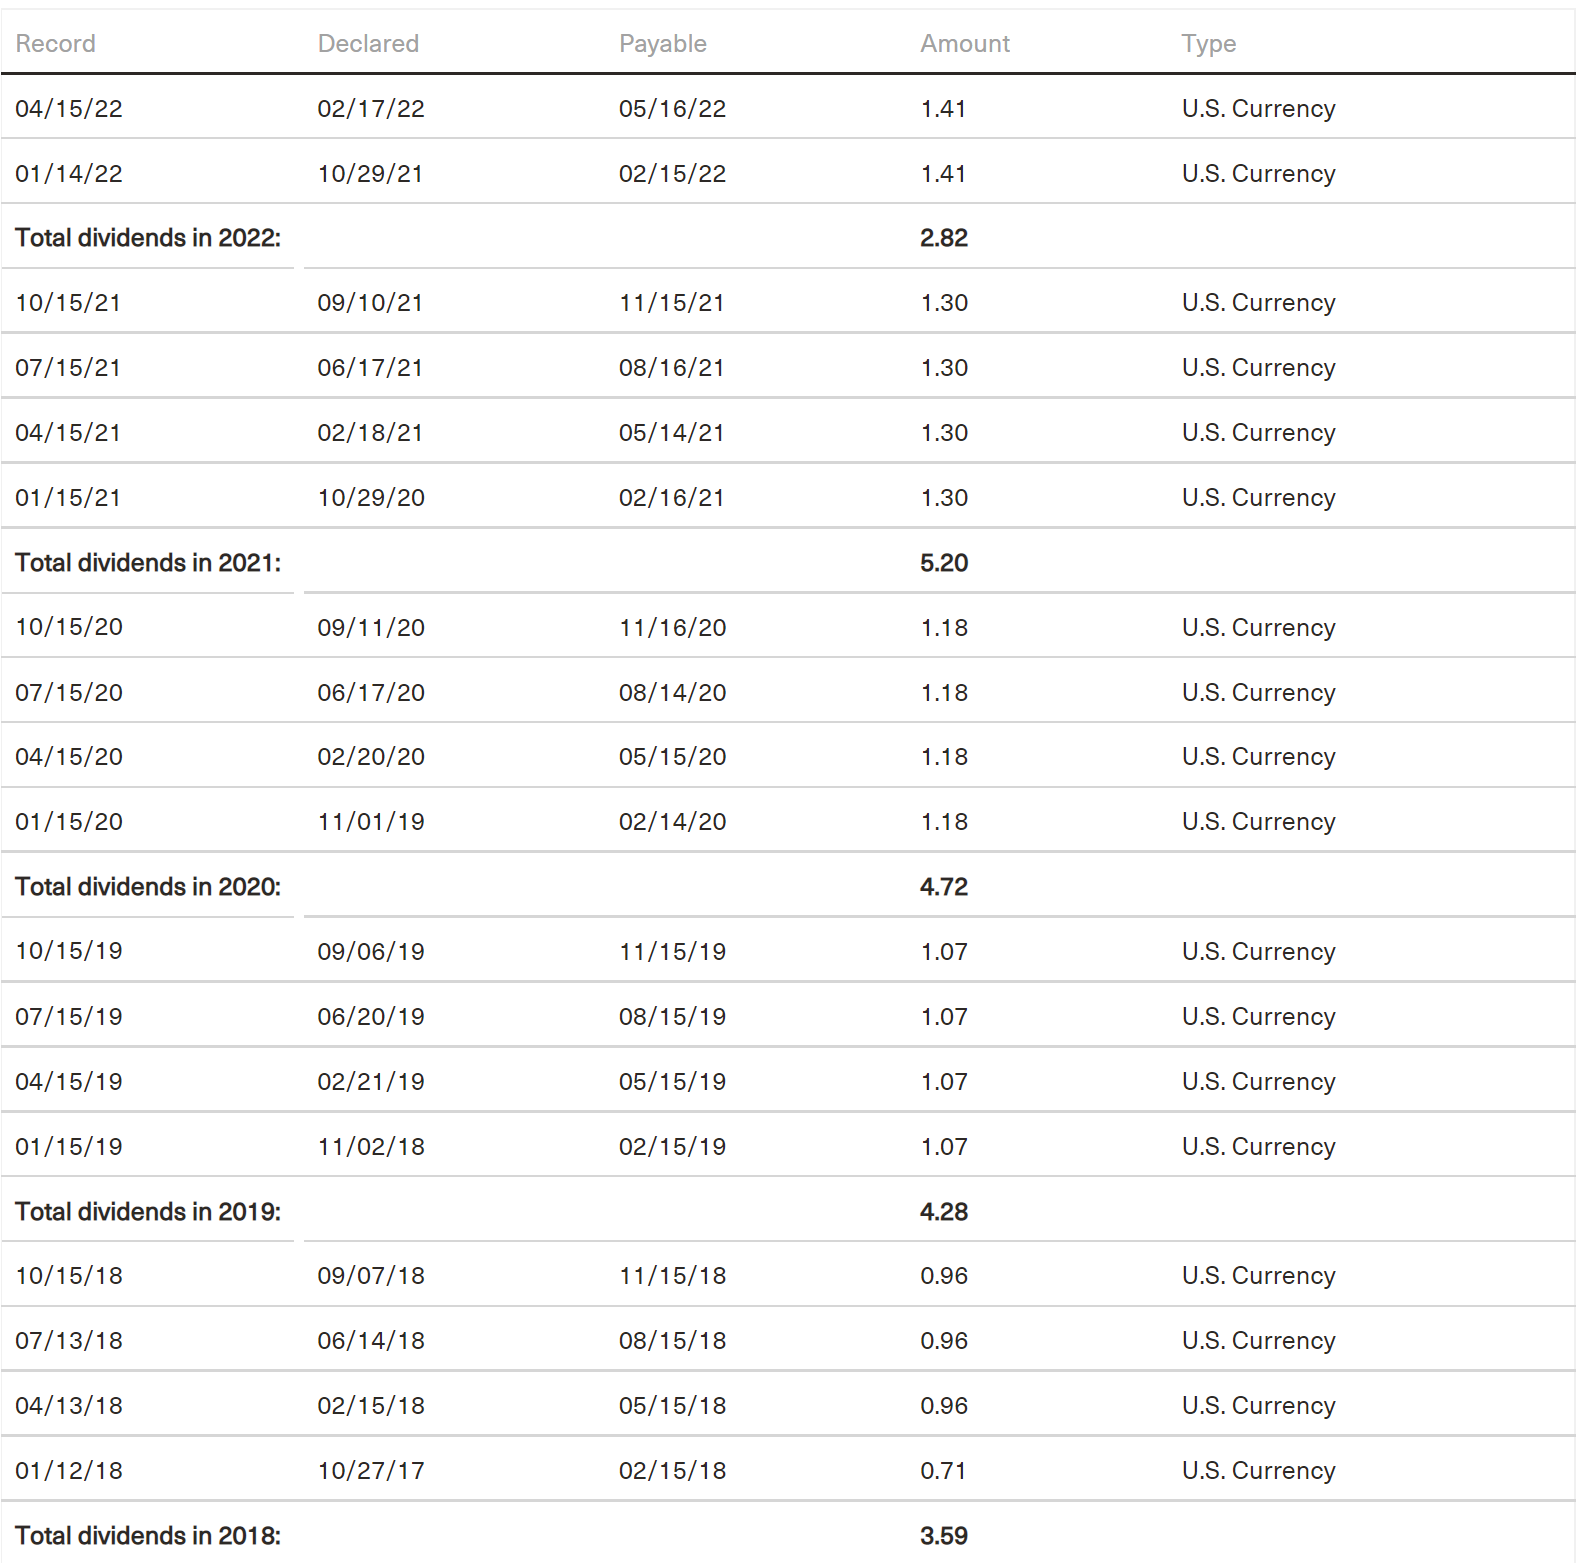1578x1563 pixels.
Task: Select declared date 11/01/19
Action: [x=371, y=822]
